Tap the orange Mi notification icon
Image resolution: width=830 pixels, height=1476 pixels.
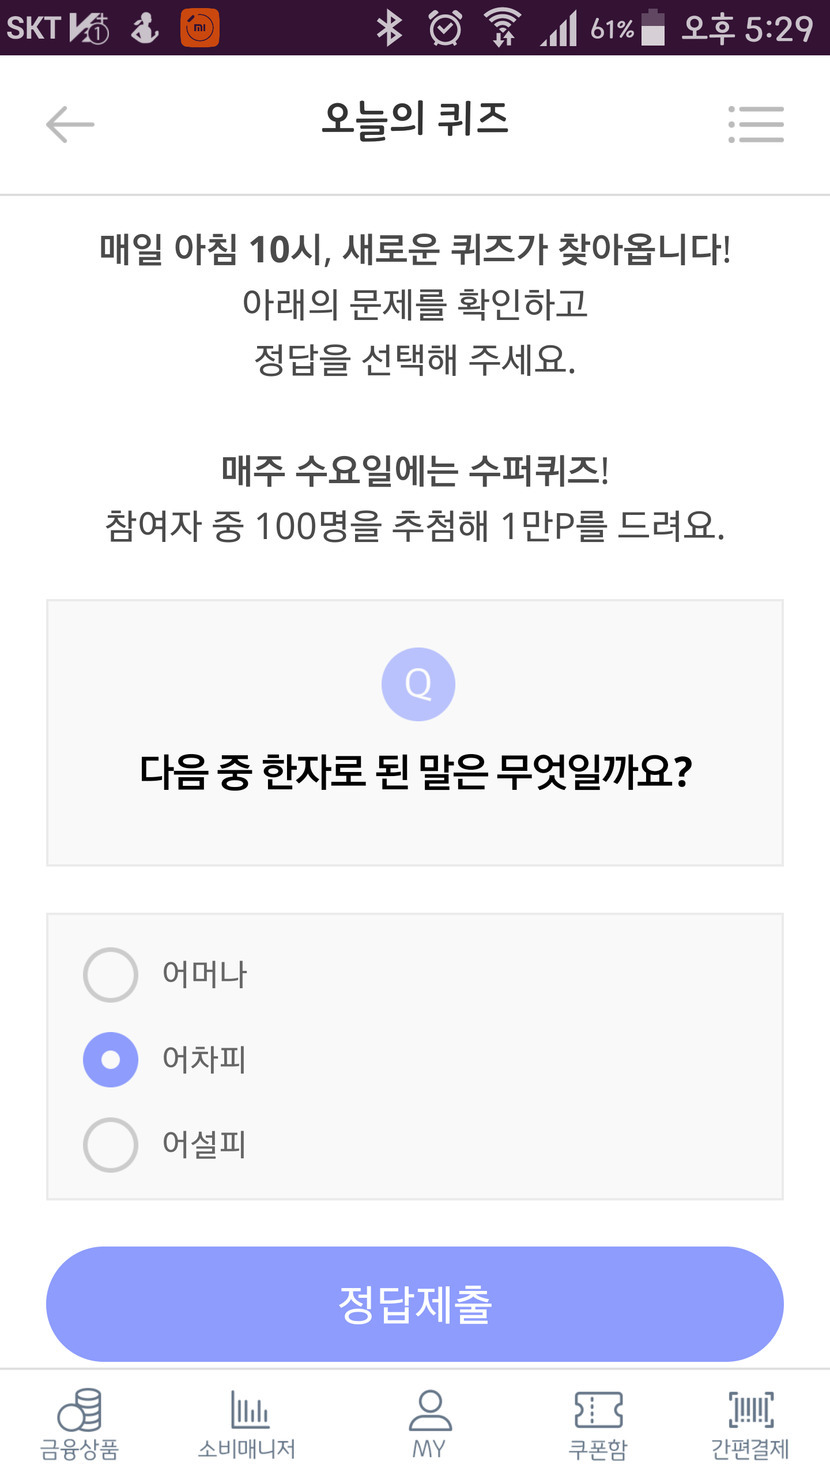(x=200, y=28)
